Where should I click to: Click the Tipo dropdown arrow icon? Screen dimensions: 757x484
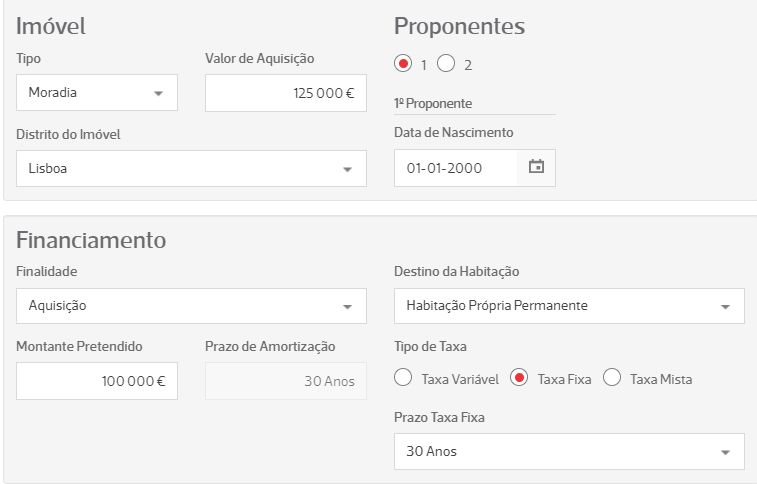(158, 94)
